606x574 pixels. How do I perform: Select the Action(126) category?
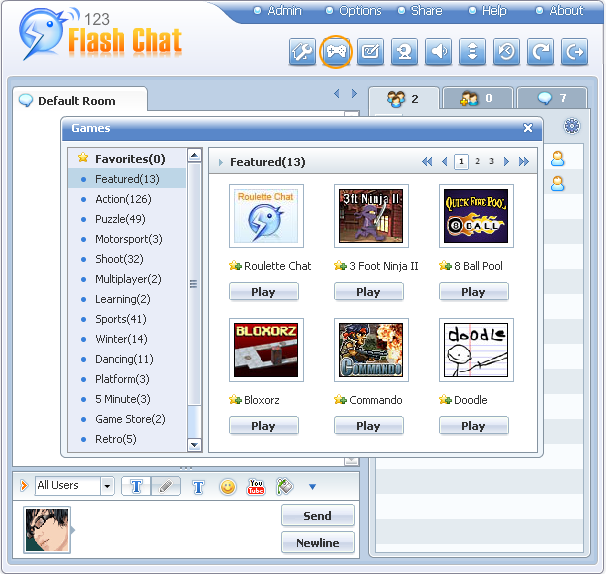coord(127,199)
